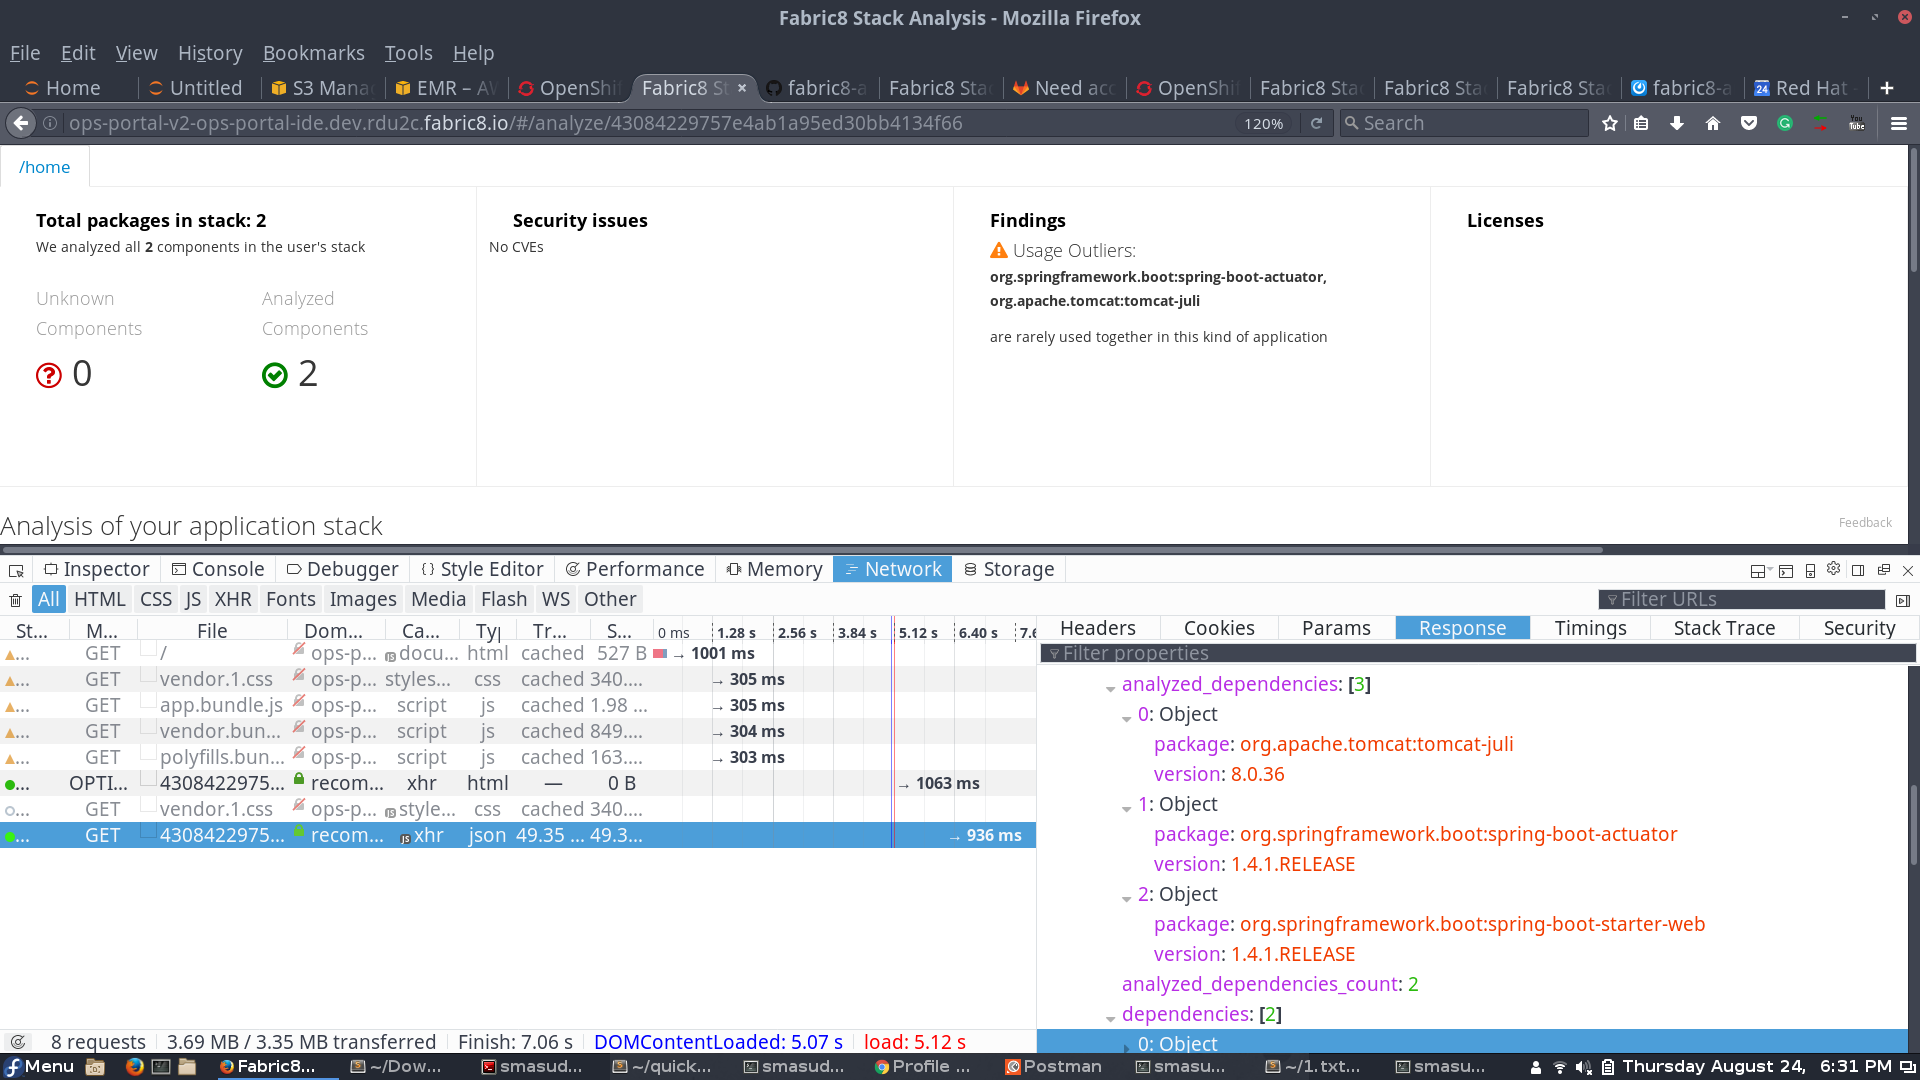1920x1080 pixels.
Task: Toggle the XHR request filter
Action: [x=233, y=599]
